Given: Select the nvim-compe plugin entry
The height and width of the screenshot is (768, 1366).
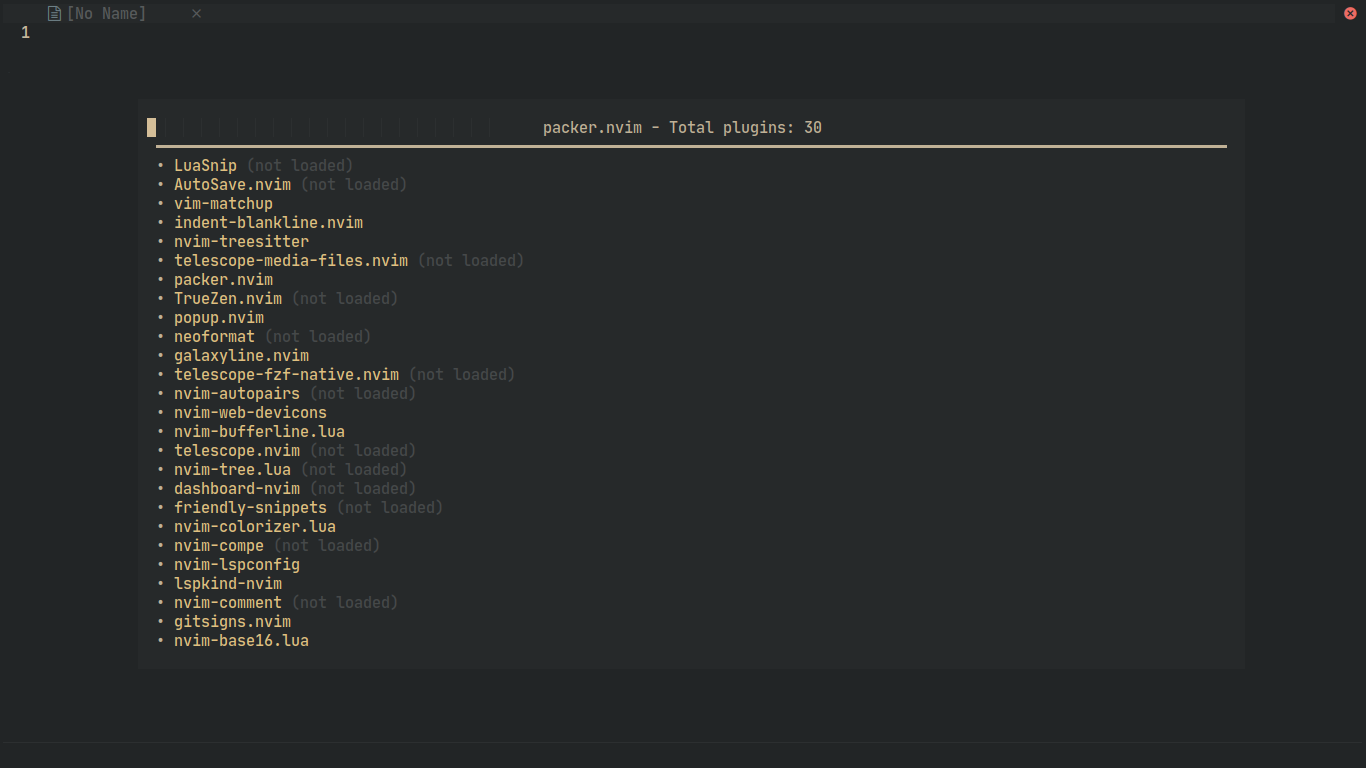Looking at the screenshot, I should tap(219, 545).
